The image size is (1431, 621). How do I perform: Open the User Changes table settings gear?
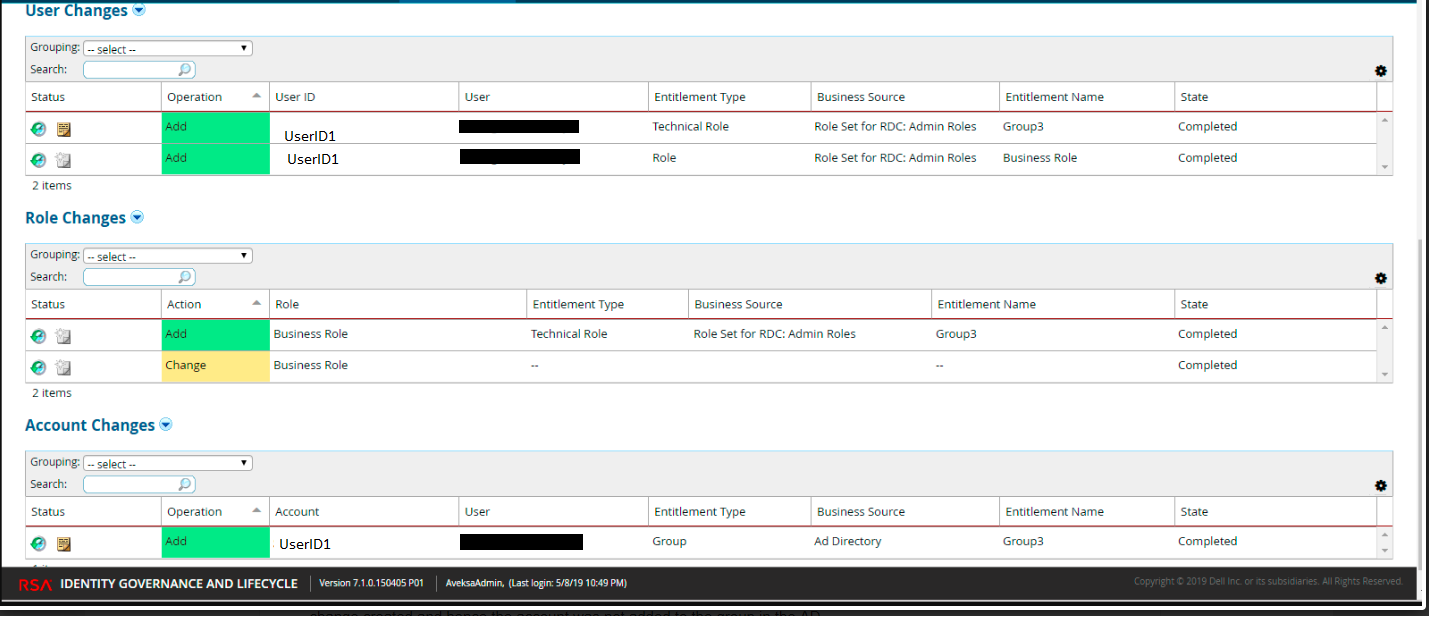tap(1380, 71)
